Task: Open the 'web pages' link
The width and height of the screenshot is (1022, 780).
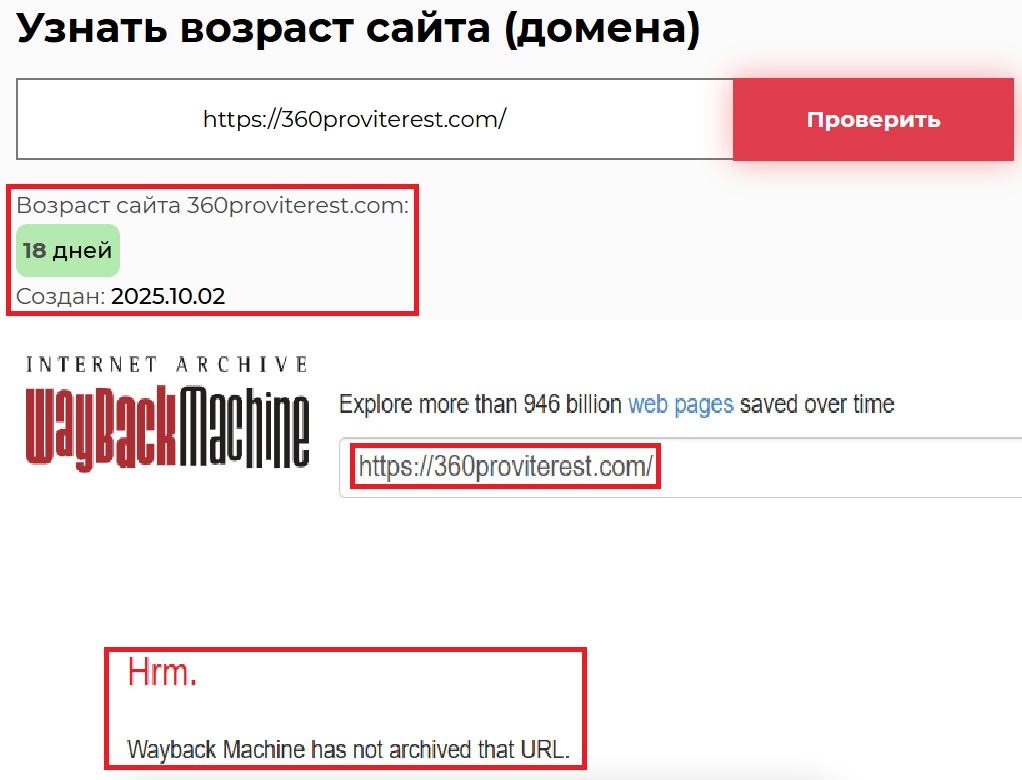Action: 680,405
